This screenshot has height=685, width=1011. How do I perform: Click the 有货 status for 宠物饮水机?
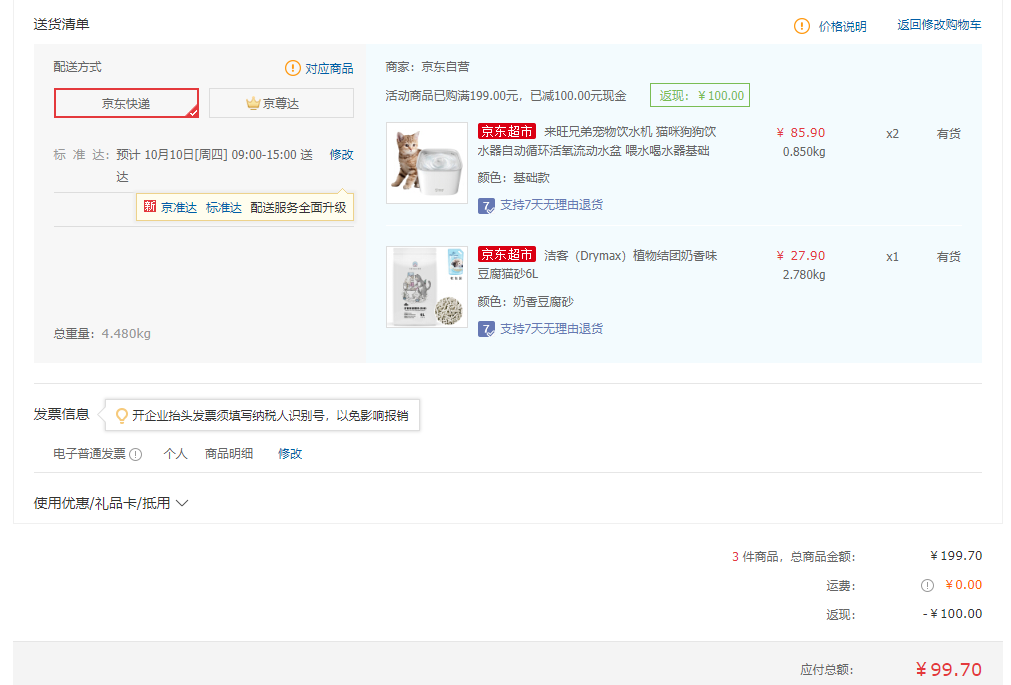(x=948, y=134)
